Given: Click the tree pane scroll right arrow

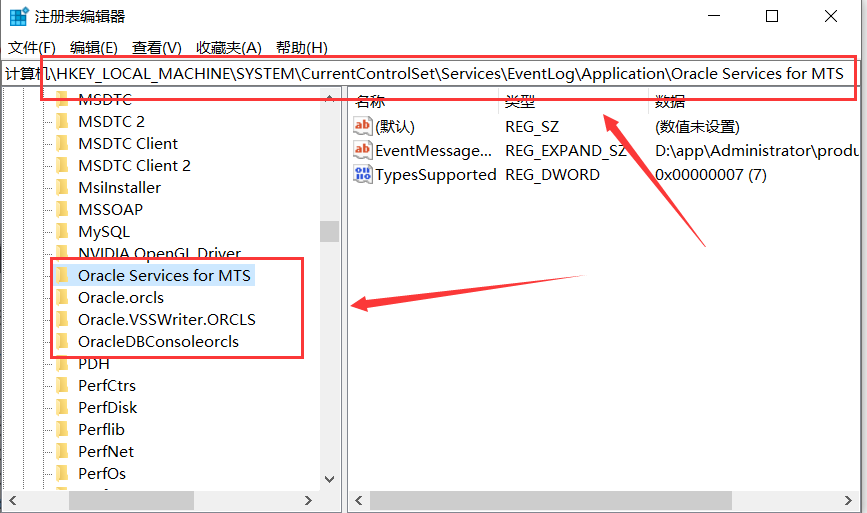Looking at the screenshot, I should (309, 501).
